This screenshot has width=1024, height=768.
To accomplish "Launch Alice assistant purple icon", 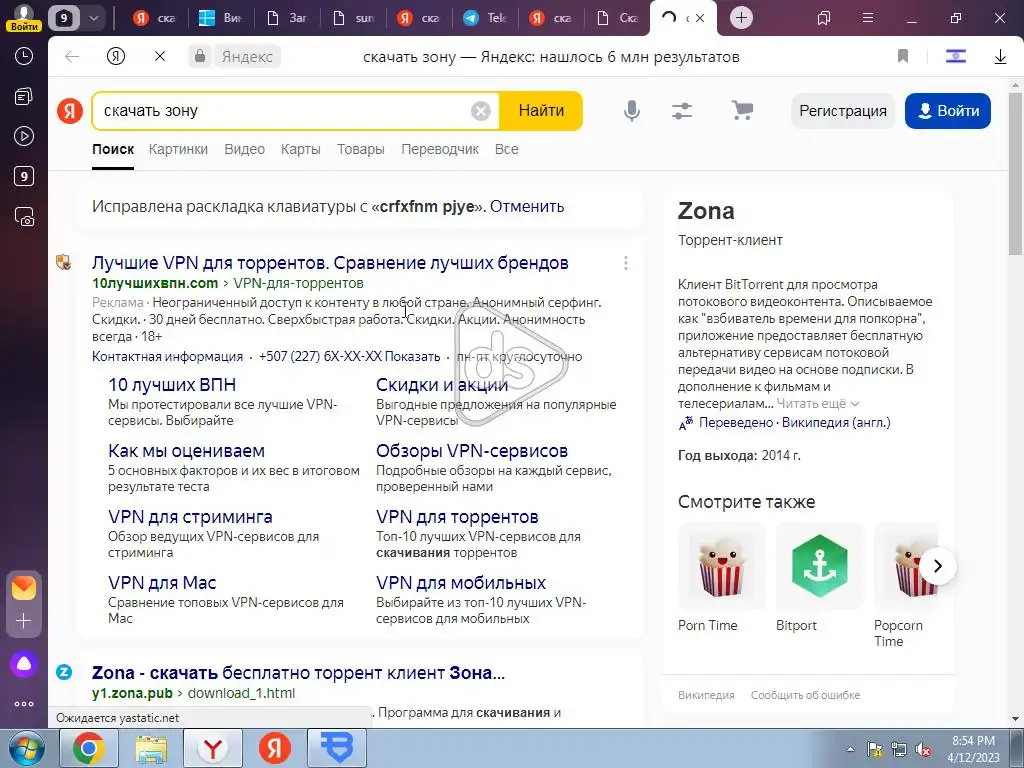I will (24, 664).
